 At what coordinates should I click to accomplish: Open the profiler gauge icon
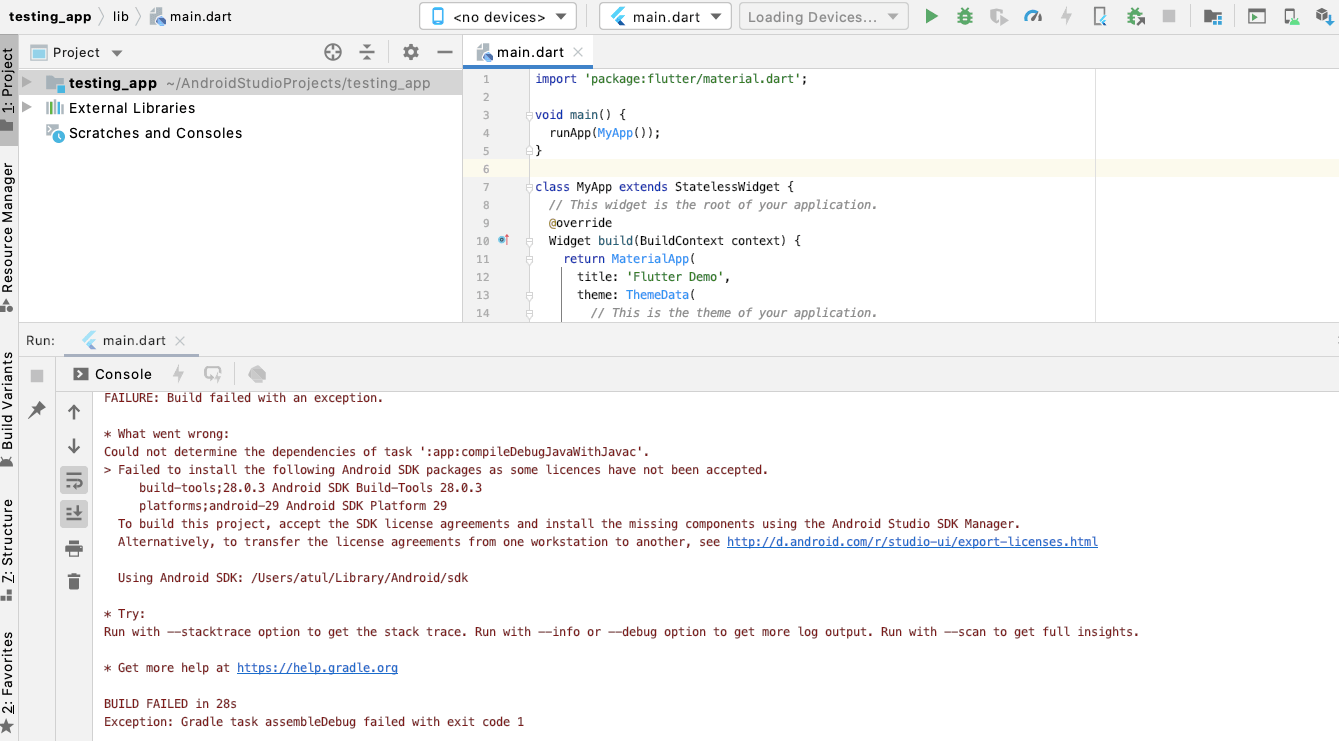pos(1033,16)
